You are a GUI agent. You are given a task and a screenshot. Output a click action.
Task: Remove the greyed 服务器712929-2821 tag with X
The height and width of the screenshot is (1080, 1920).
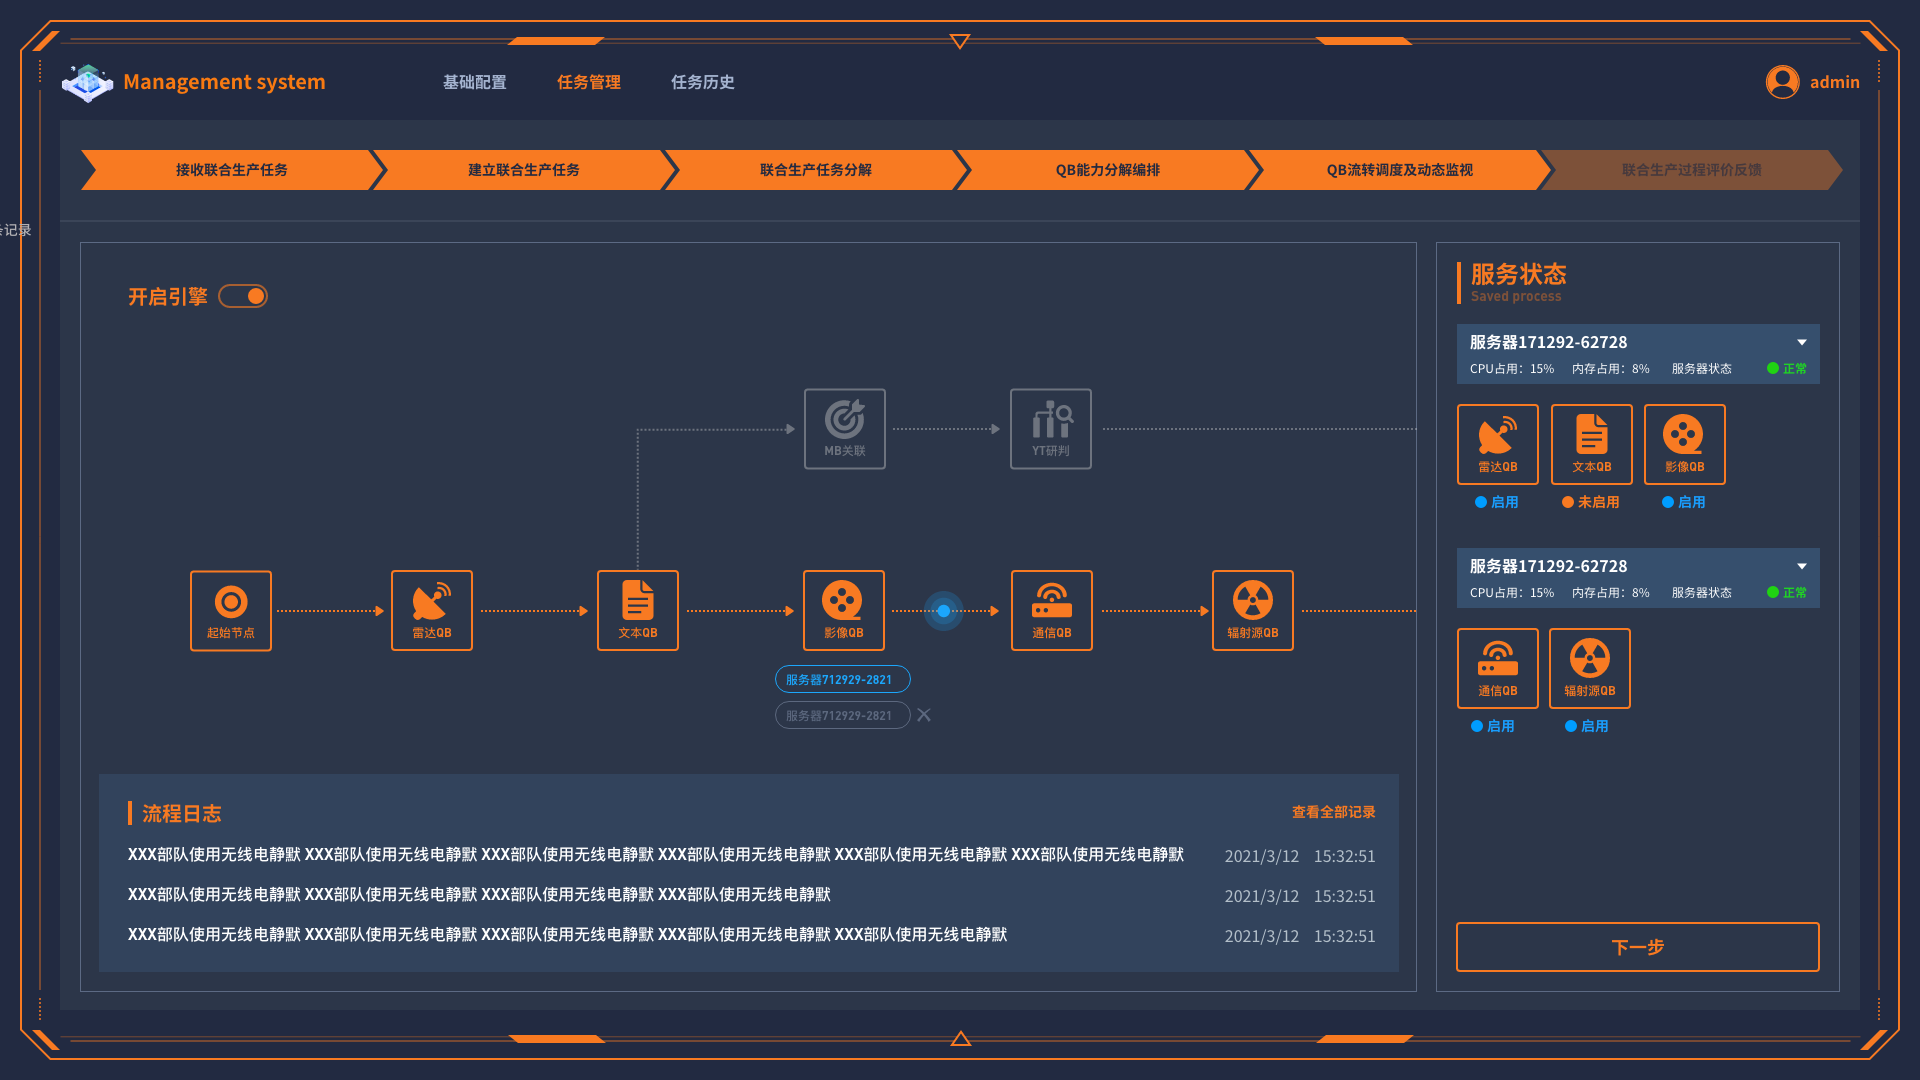[924, 715]
